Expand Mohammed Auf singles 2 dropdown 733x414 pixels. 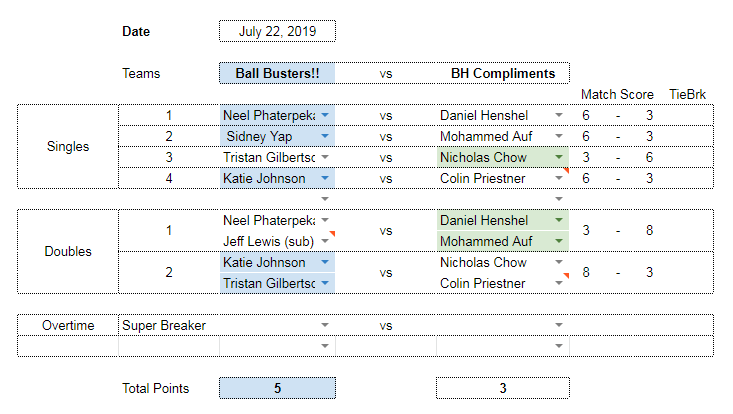tap(559, 136)
